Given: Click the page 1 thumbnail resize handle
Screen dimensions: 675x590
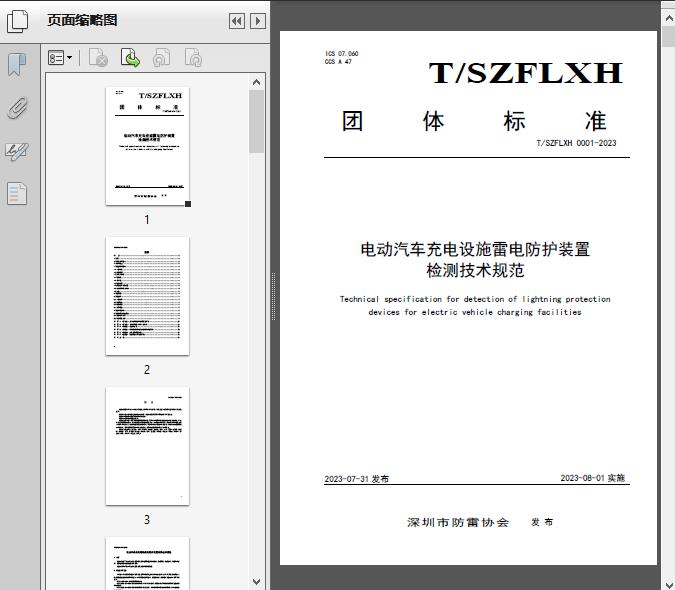Looking at the screenshot, I should (188, 204).
